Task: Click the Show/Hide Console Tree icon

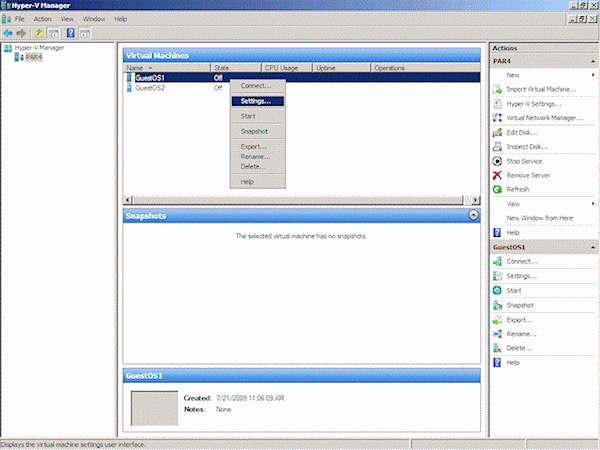Action: coord(54,33)
